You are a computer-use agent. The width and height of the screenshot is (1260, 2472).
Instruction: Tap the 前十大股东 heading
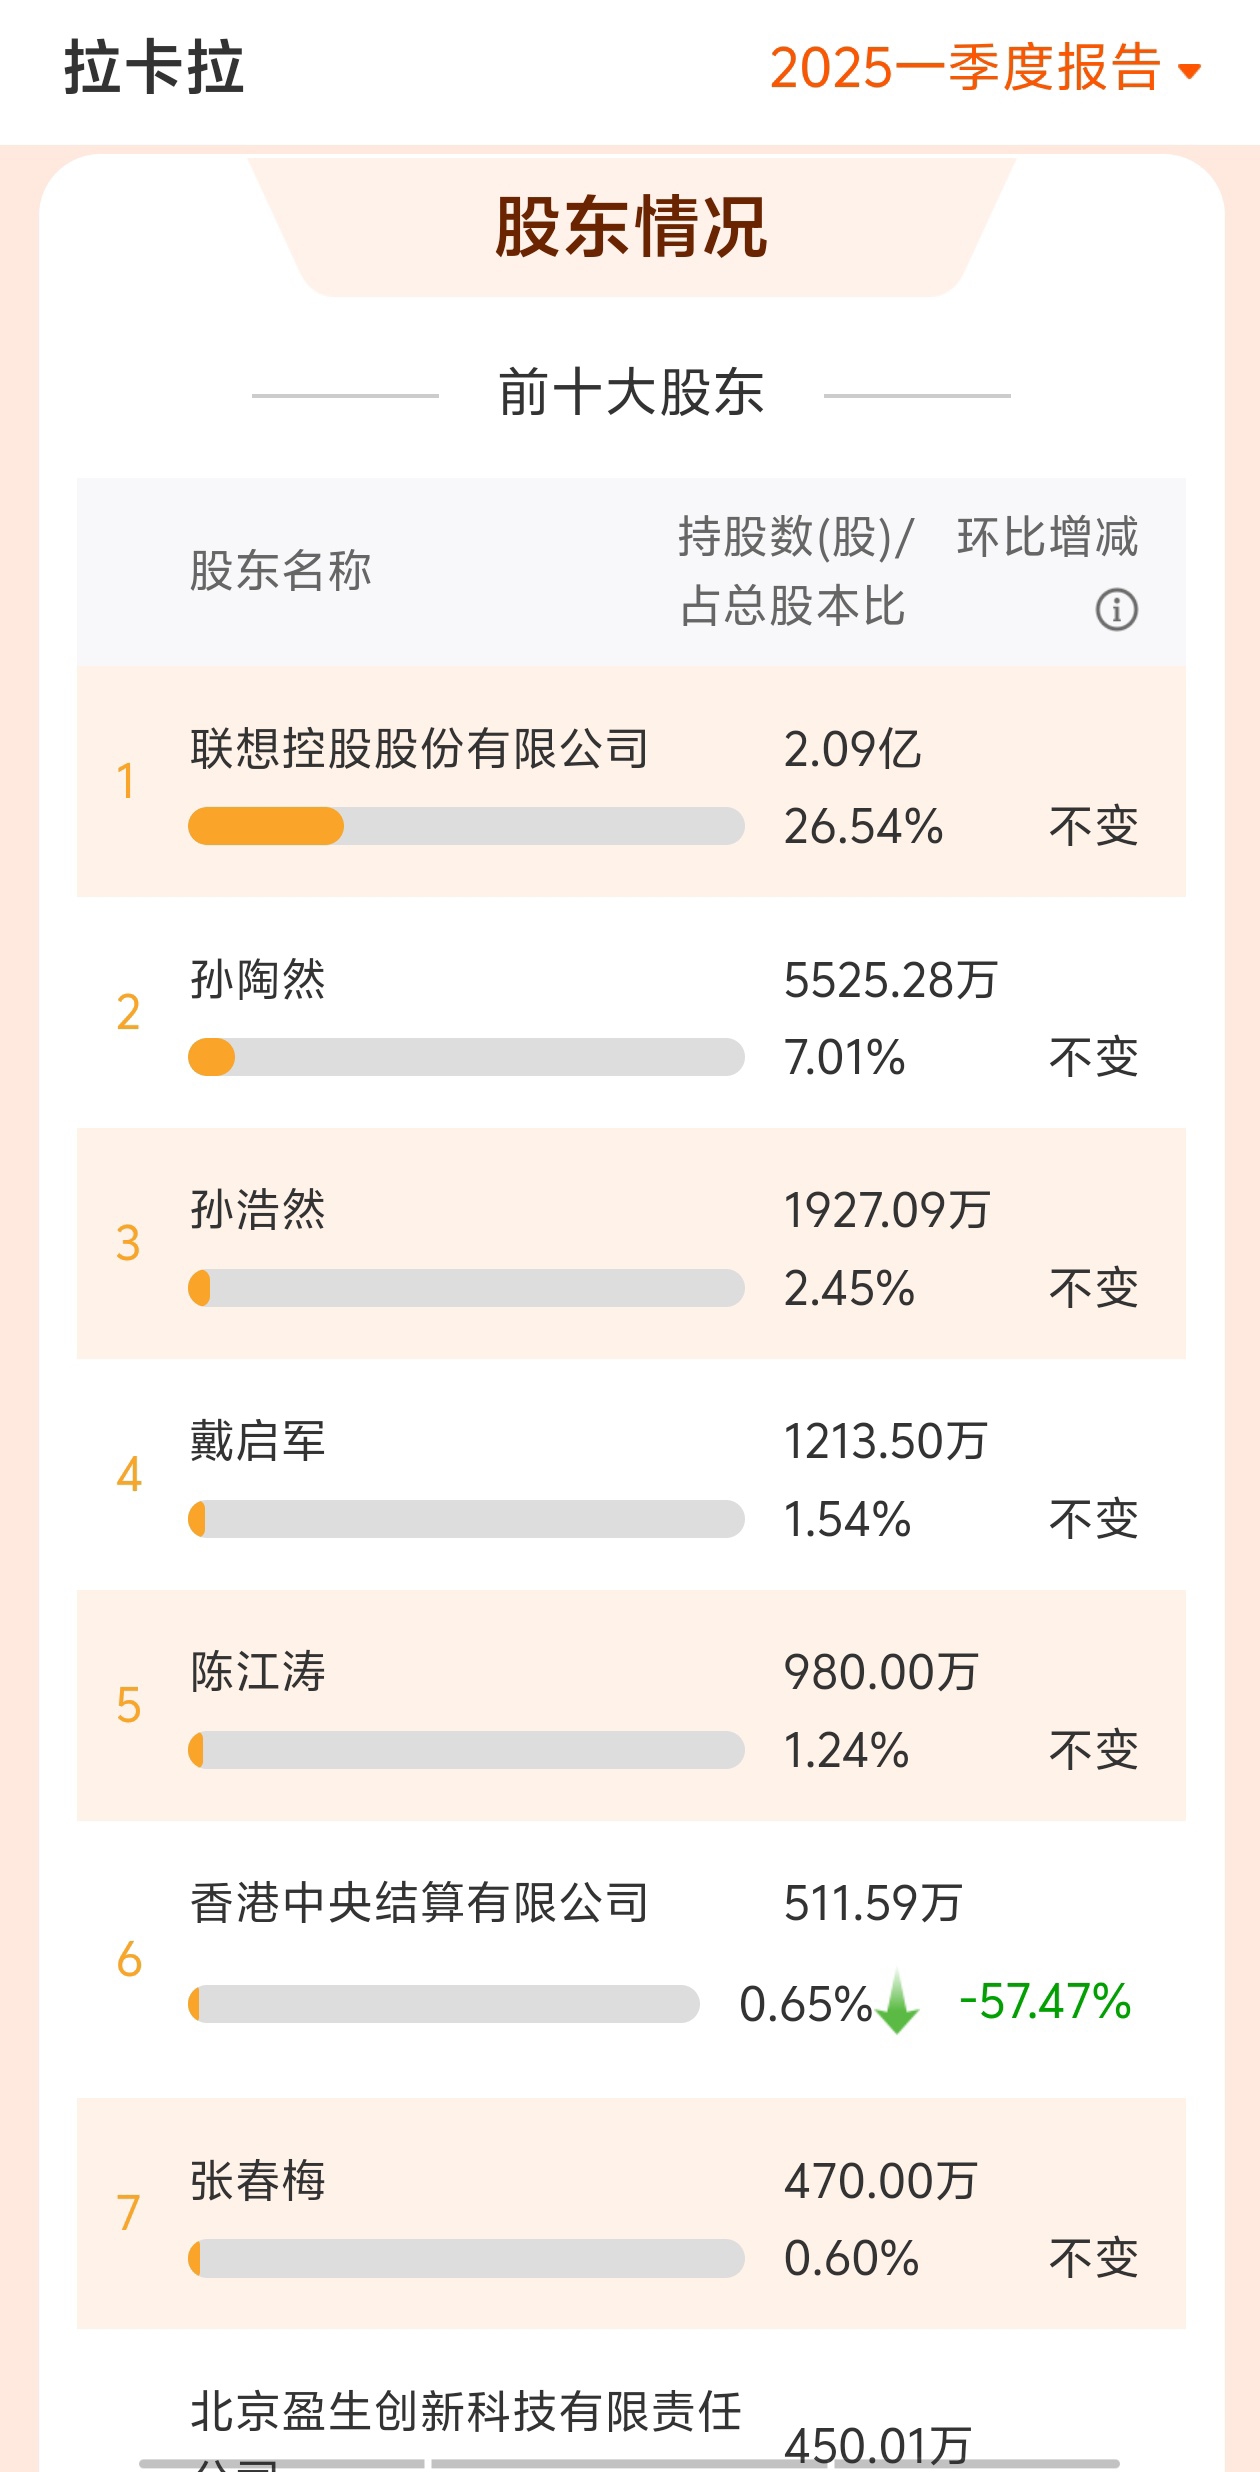pos(631,392)
